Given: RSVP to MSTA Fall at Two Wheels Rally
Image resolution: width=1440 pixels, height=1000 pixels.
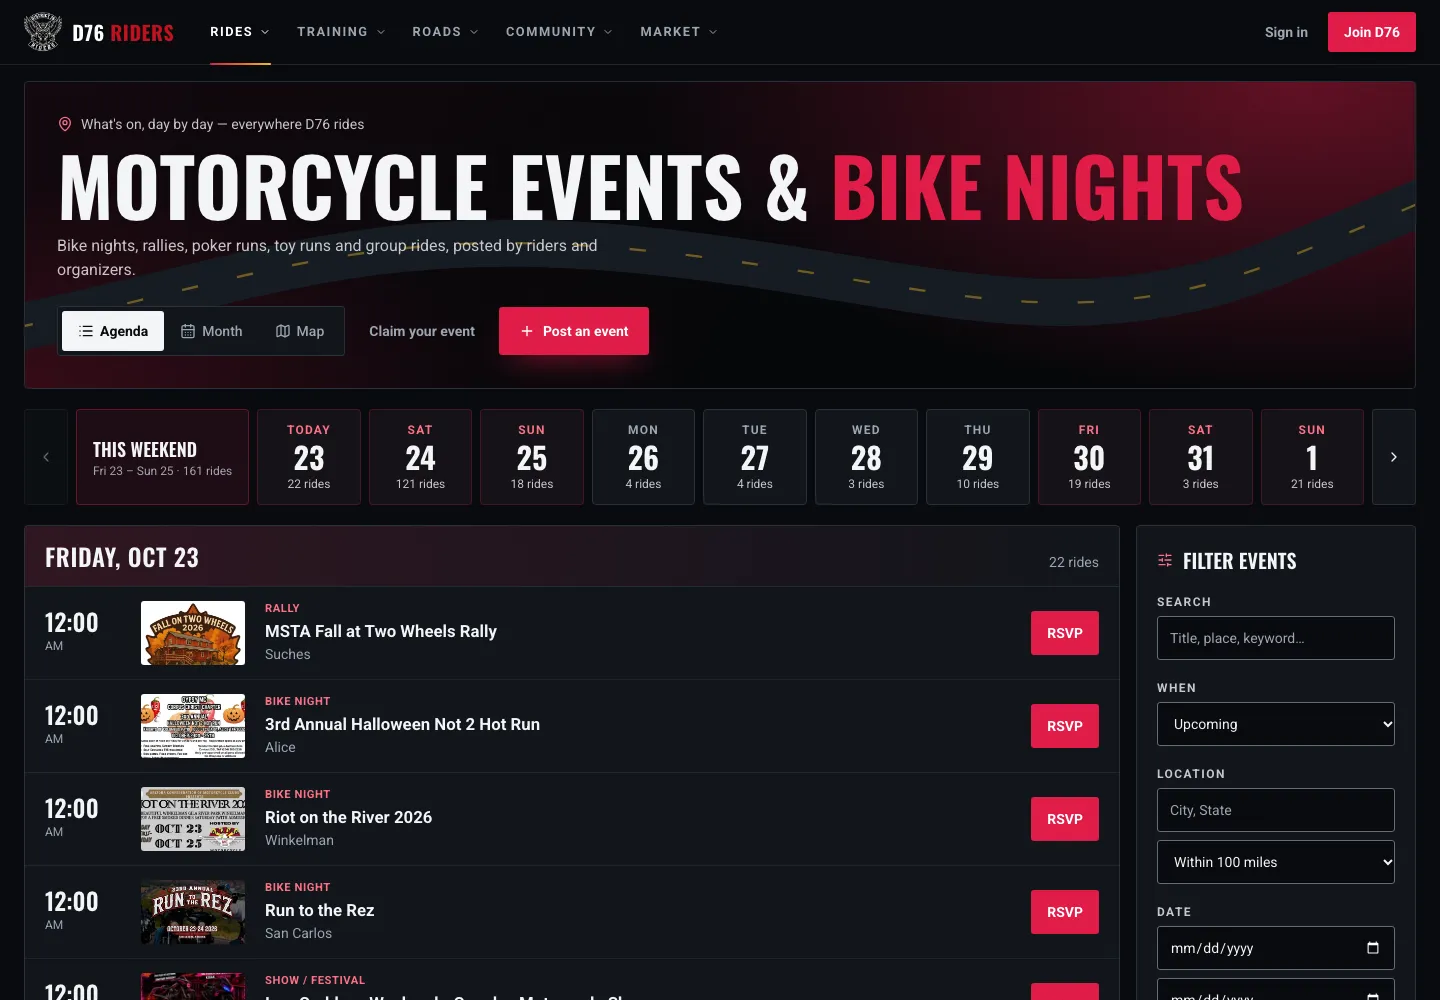Looking at the screenshot, I should [1065, 633].
